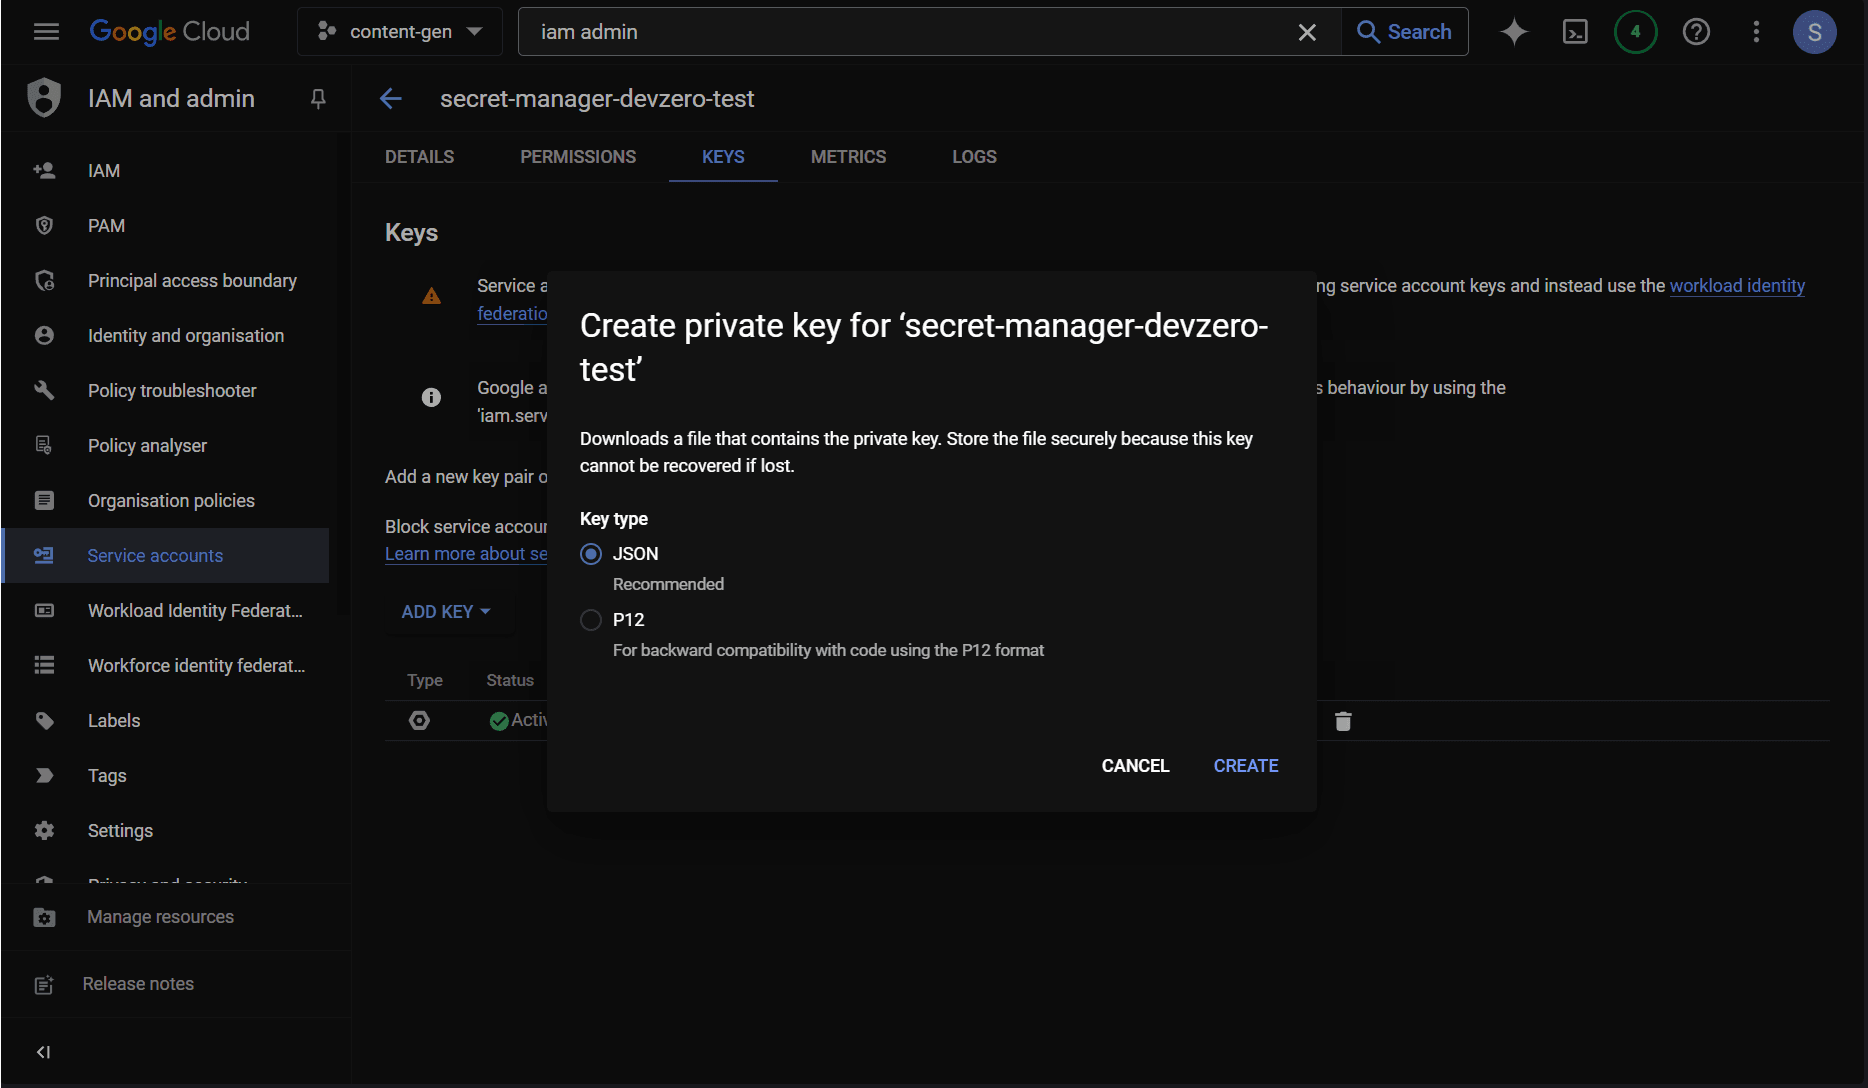Open Workforce identity federation entry
This screenshot has width=1868, height=1088.
165,666
